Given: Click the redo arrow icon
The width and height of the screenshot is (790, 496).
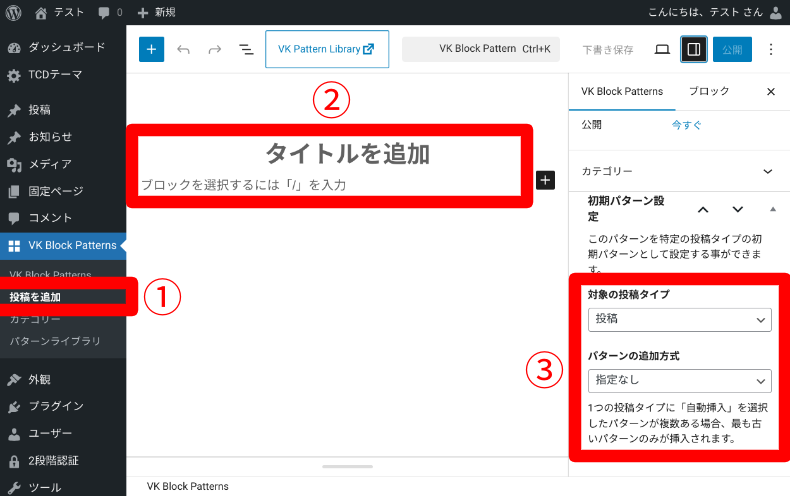Looking at the screenshot, I should pos(215,49).
